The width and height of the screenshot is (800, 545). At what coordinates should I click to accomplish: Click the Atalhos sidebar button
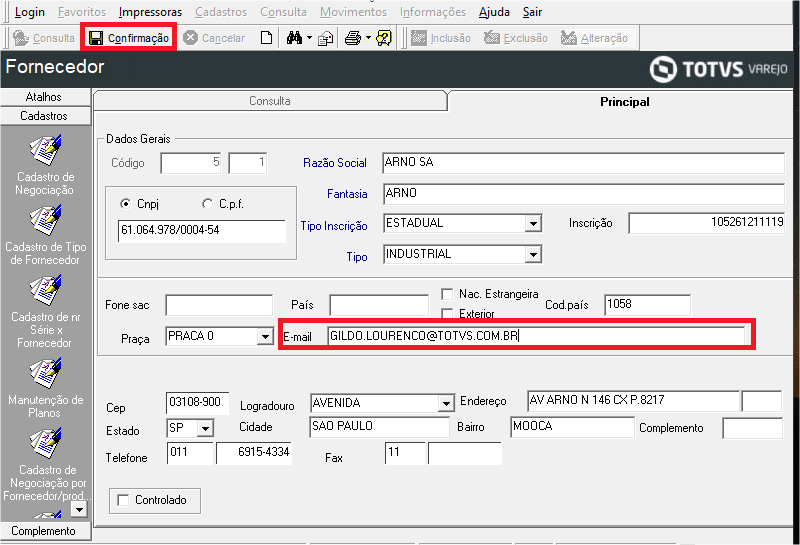[x=45, y=96]
